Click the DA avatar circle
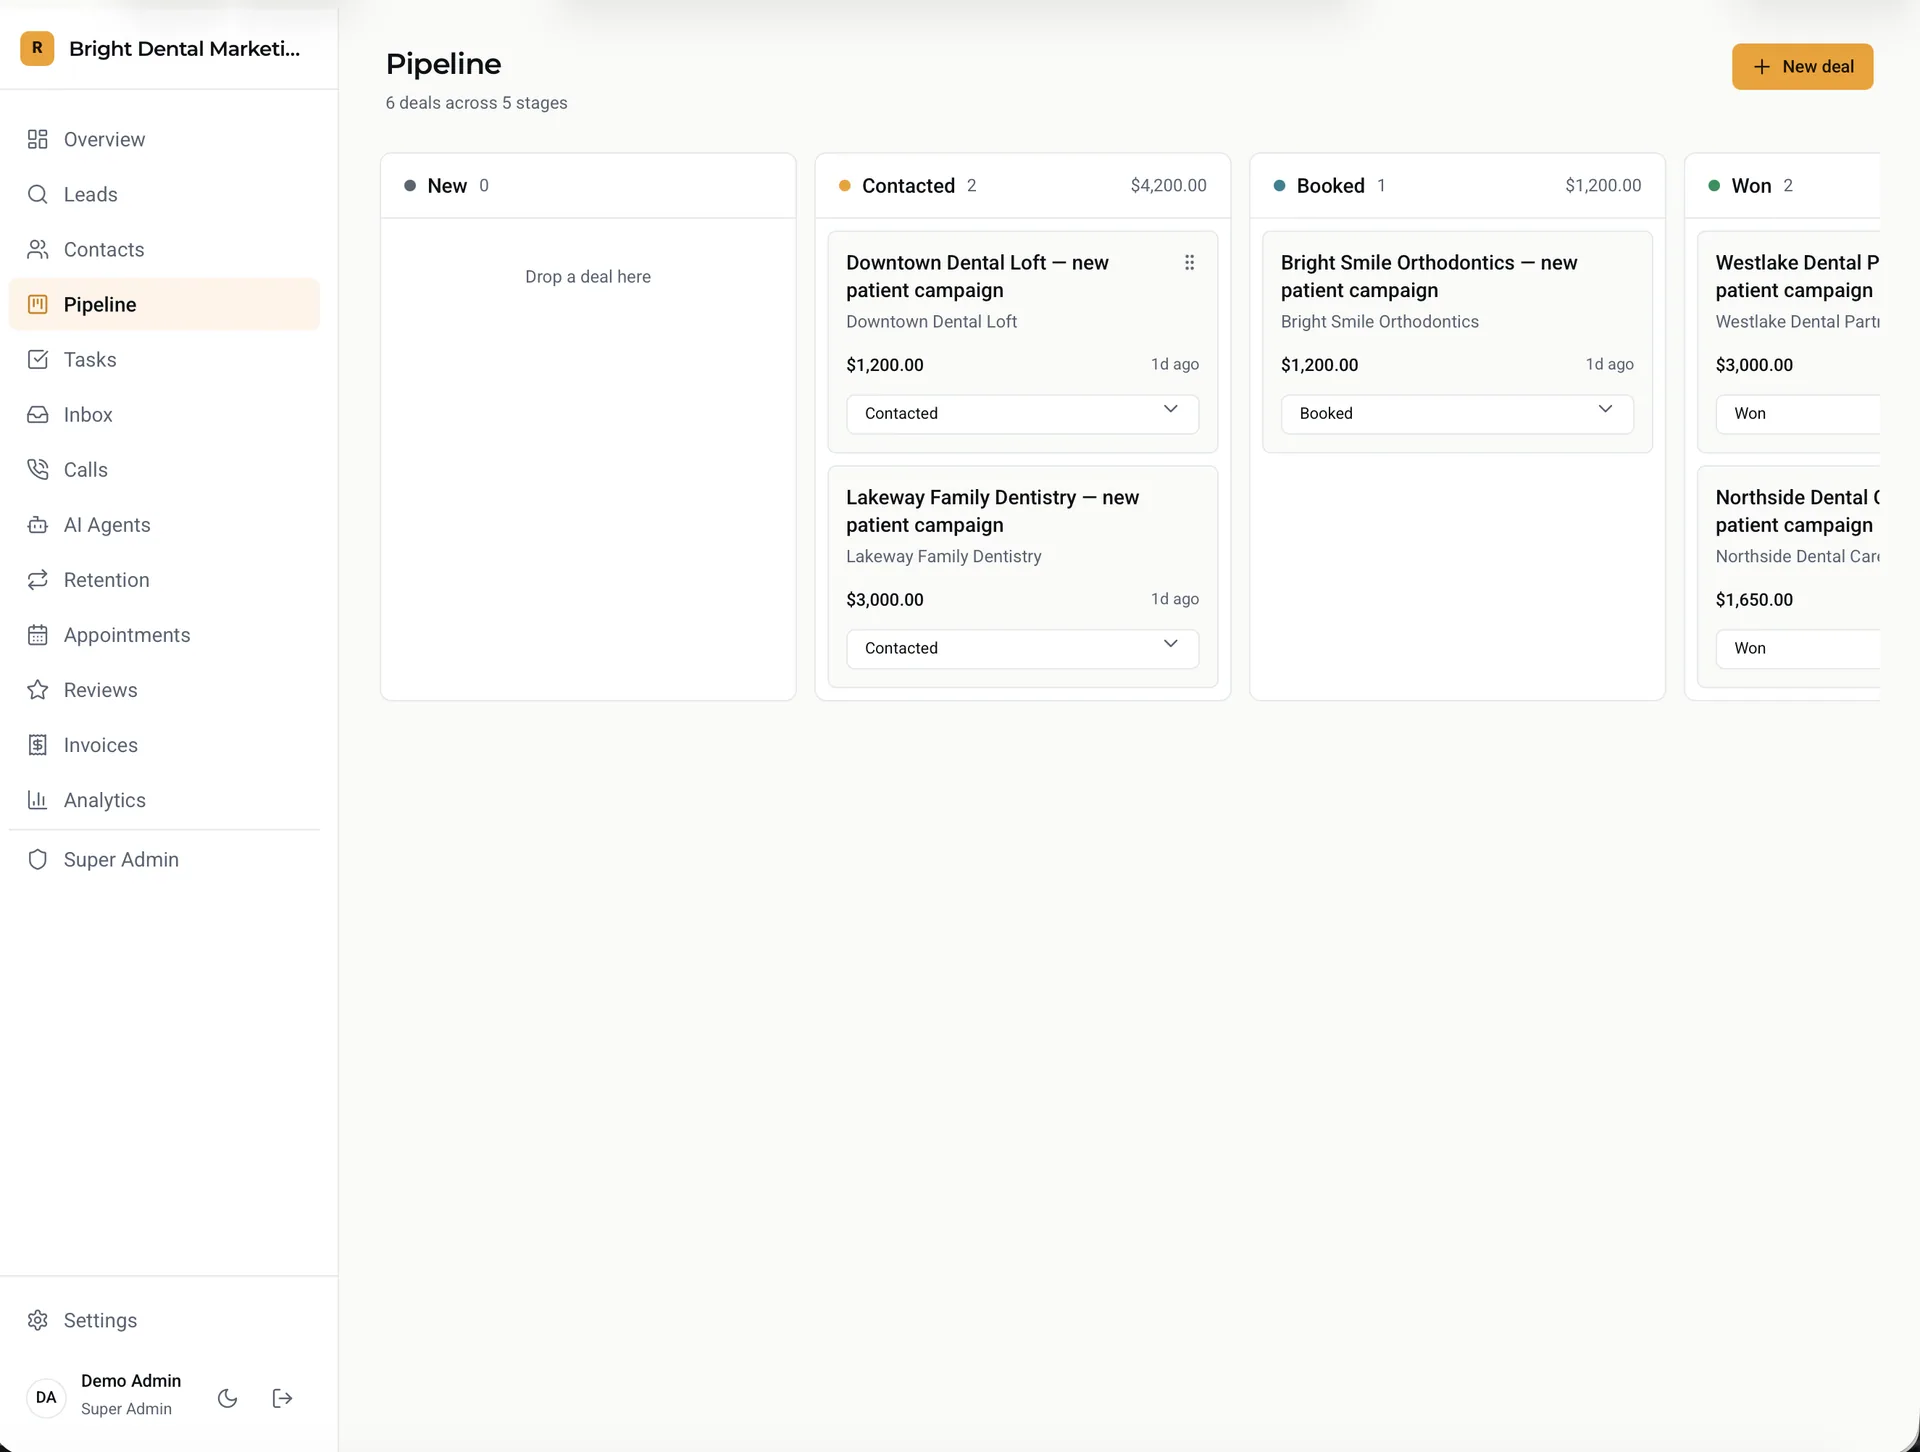The image size is (1920, 1452). tap(46, 1397)
